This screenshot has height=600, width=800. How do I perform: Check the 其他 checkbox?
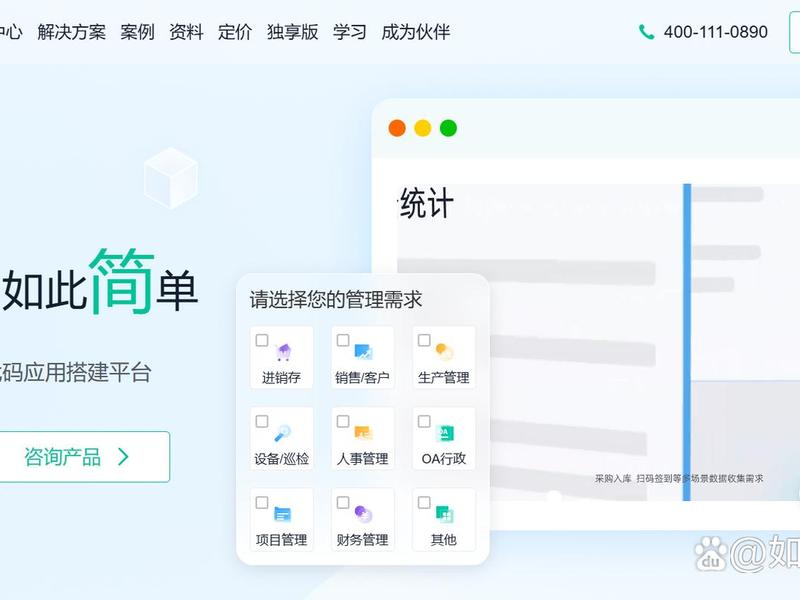pyautogui.click(x=424, y=503)
